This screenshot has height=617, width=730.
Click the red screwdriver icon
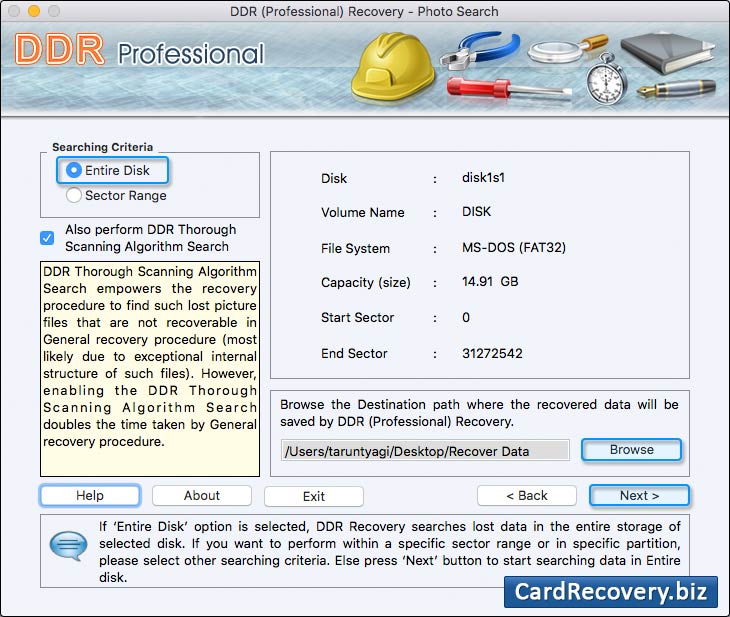[508, 89]
